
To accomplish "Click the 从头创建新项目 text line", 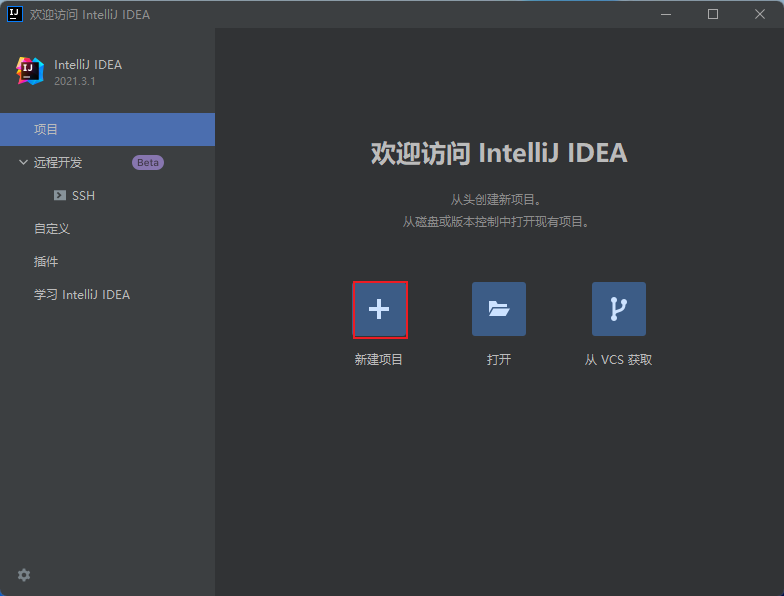I will coord(496,200).
